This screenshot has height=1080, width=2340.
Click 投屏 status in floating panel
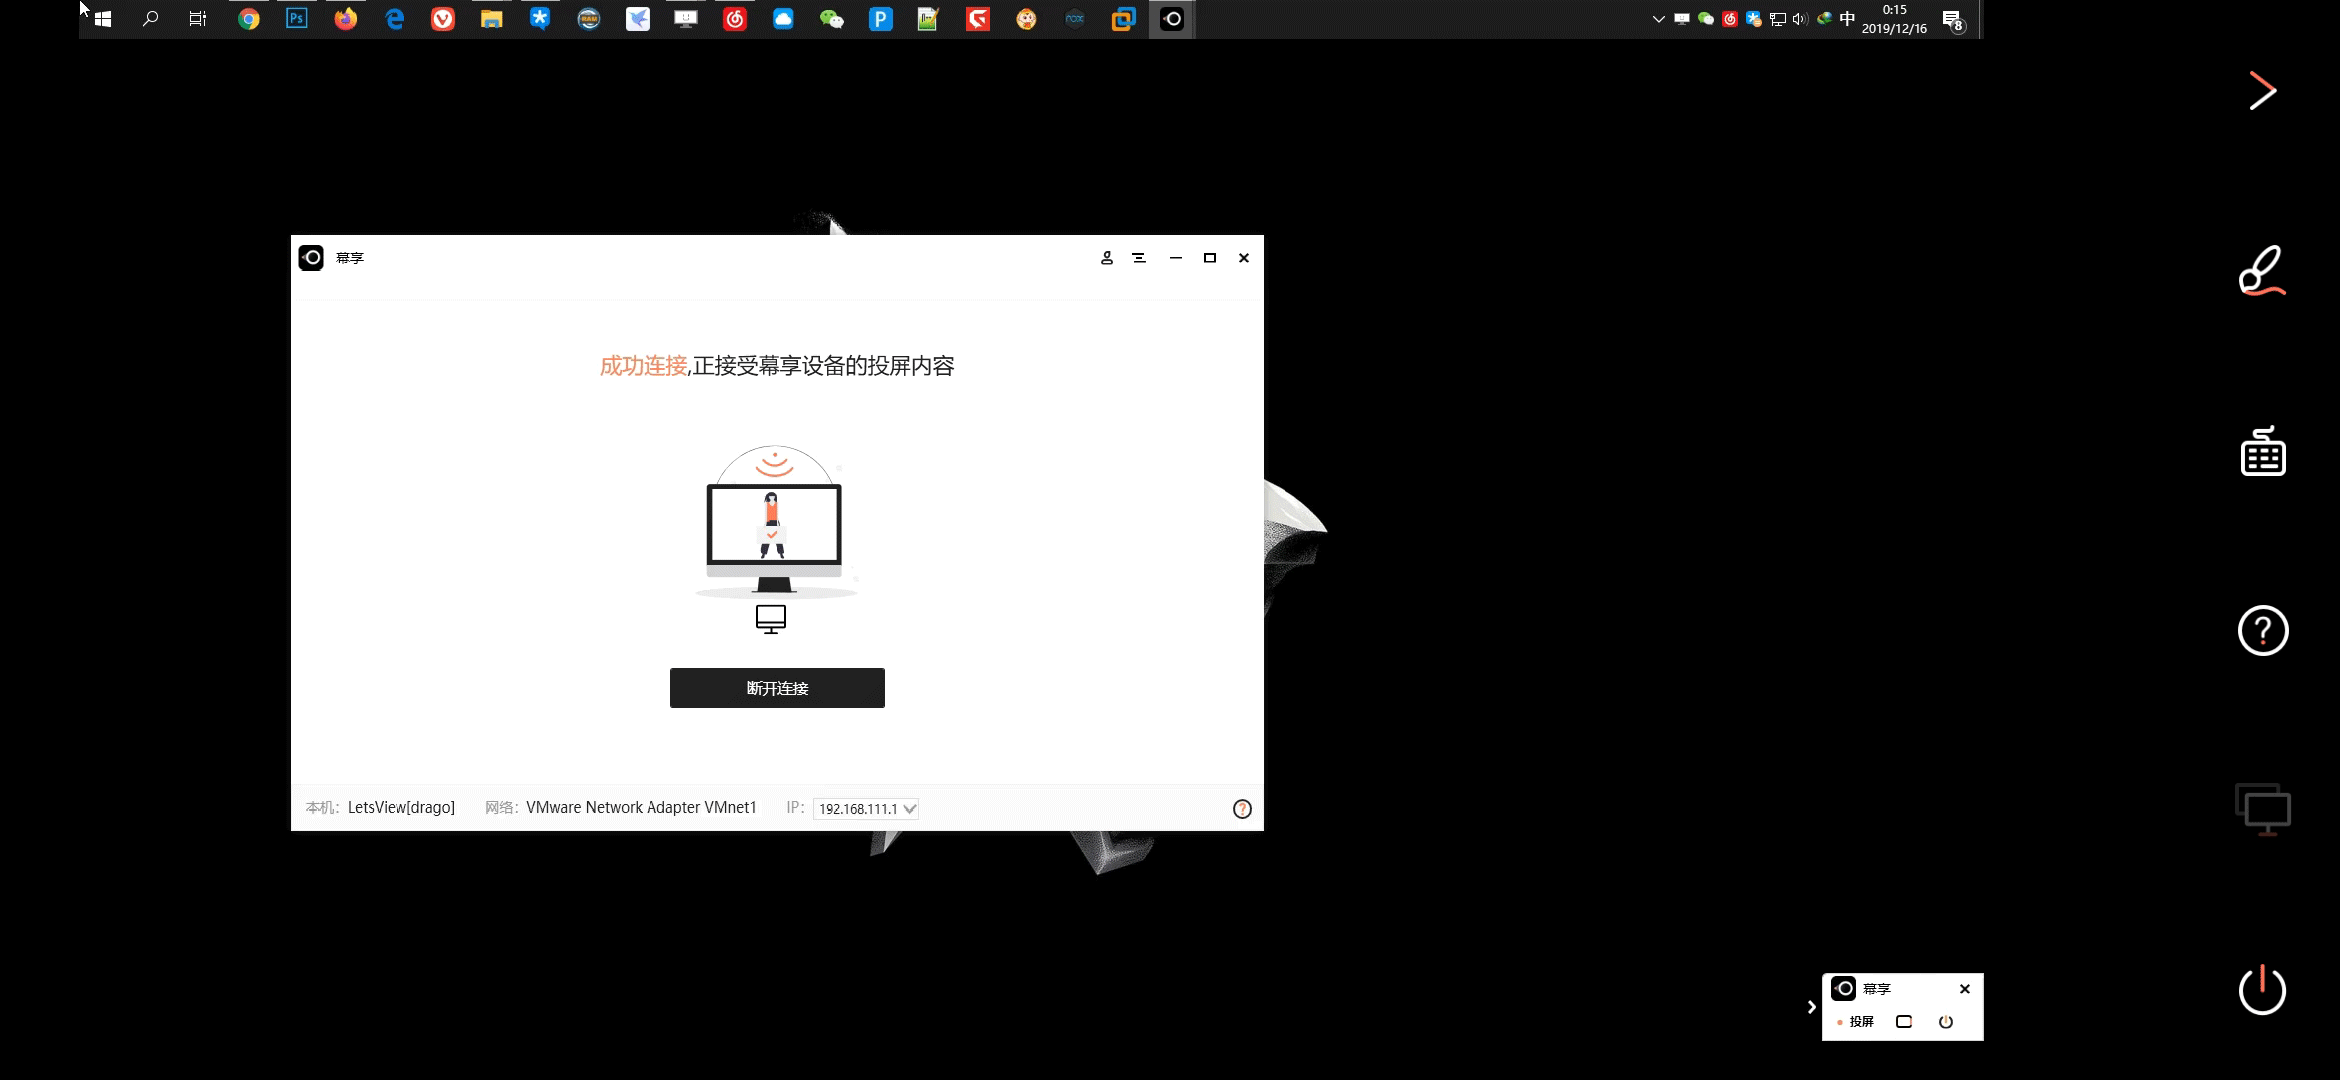1860,1022
